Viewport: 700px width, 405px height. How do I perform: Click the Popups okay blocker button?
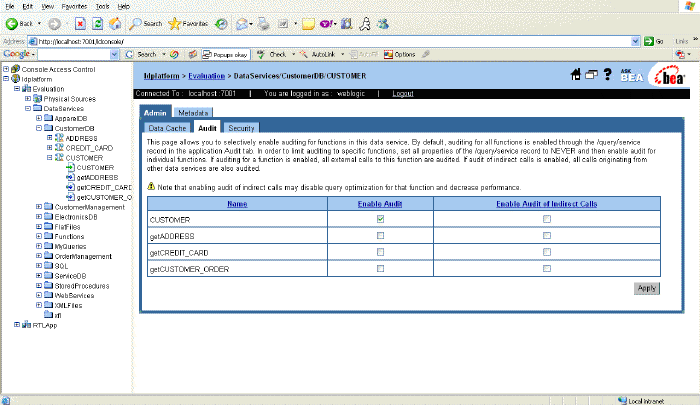click(225, 54)
